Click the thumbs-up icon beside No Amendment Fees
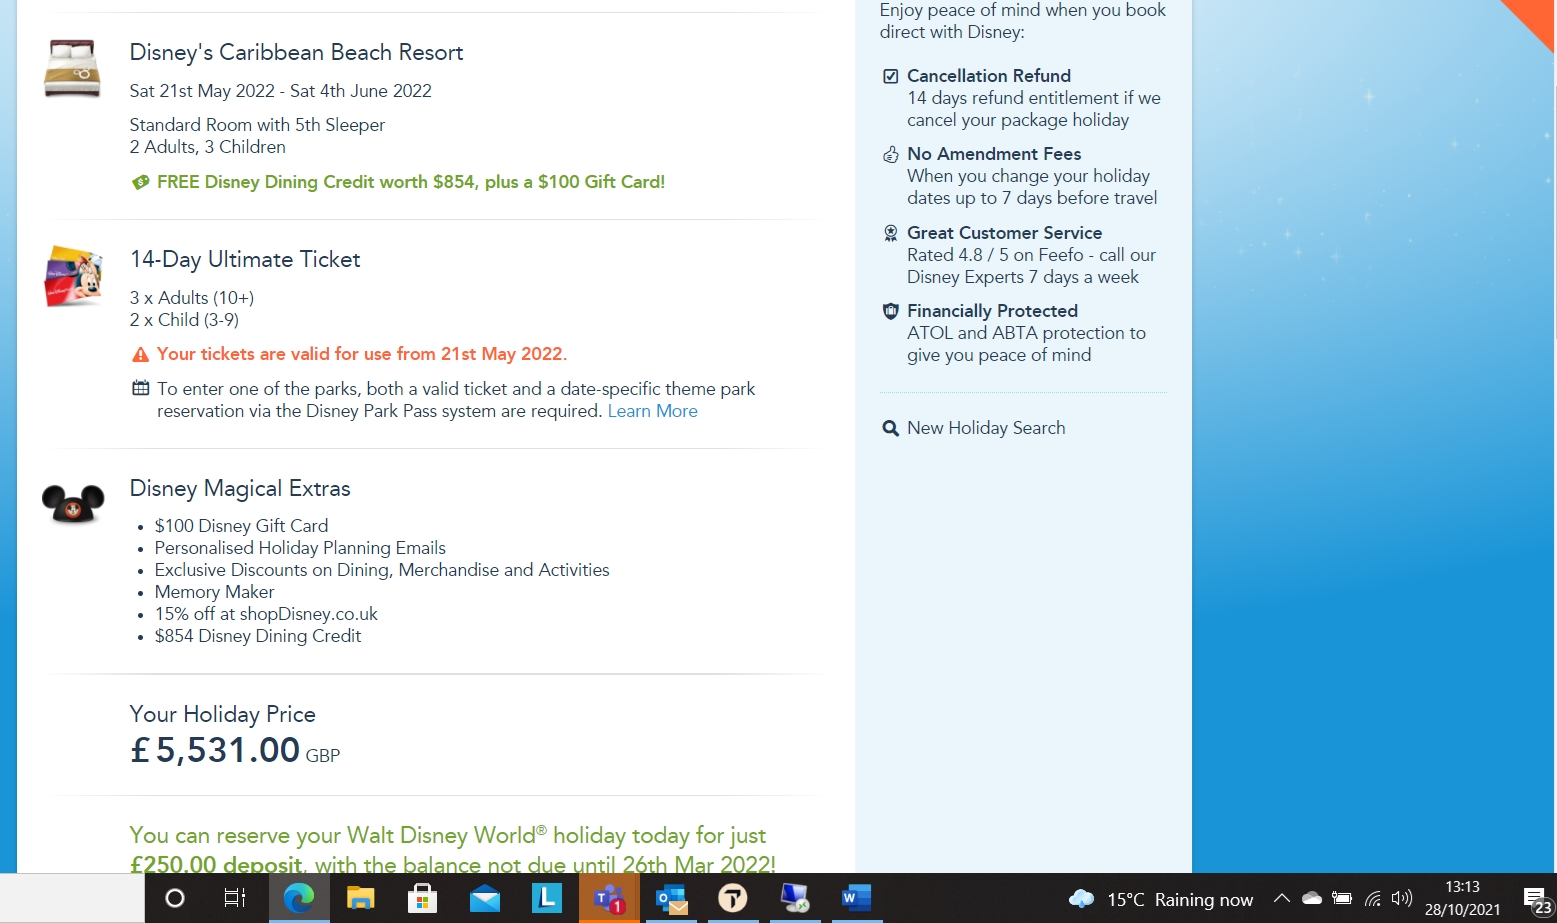1557x923 pixels. (890, 154)
